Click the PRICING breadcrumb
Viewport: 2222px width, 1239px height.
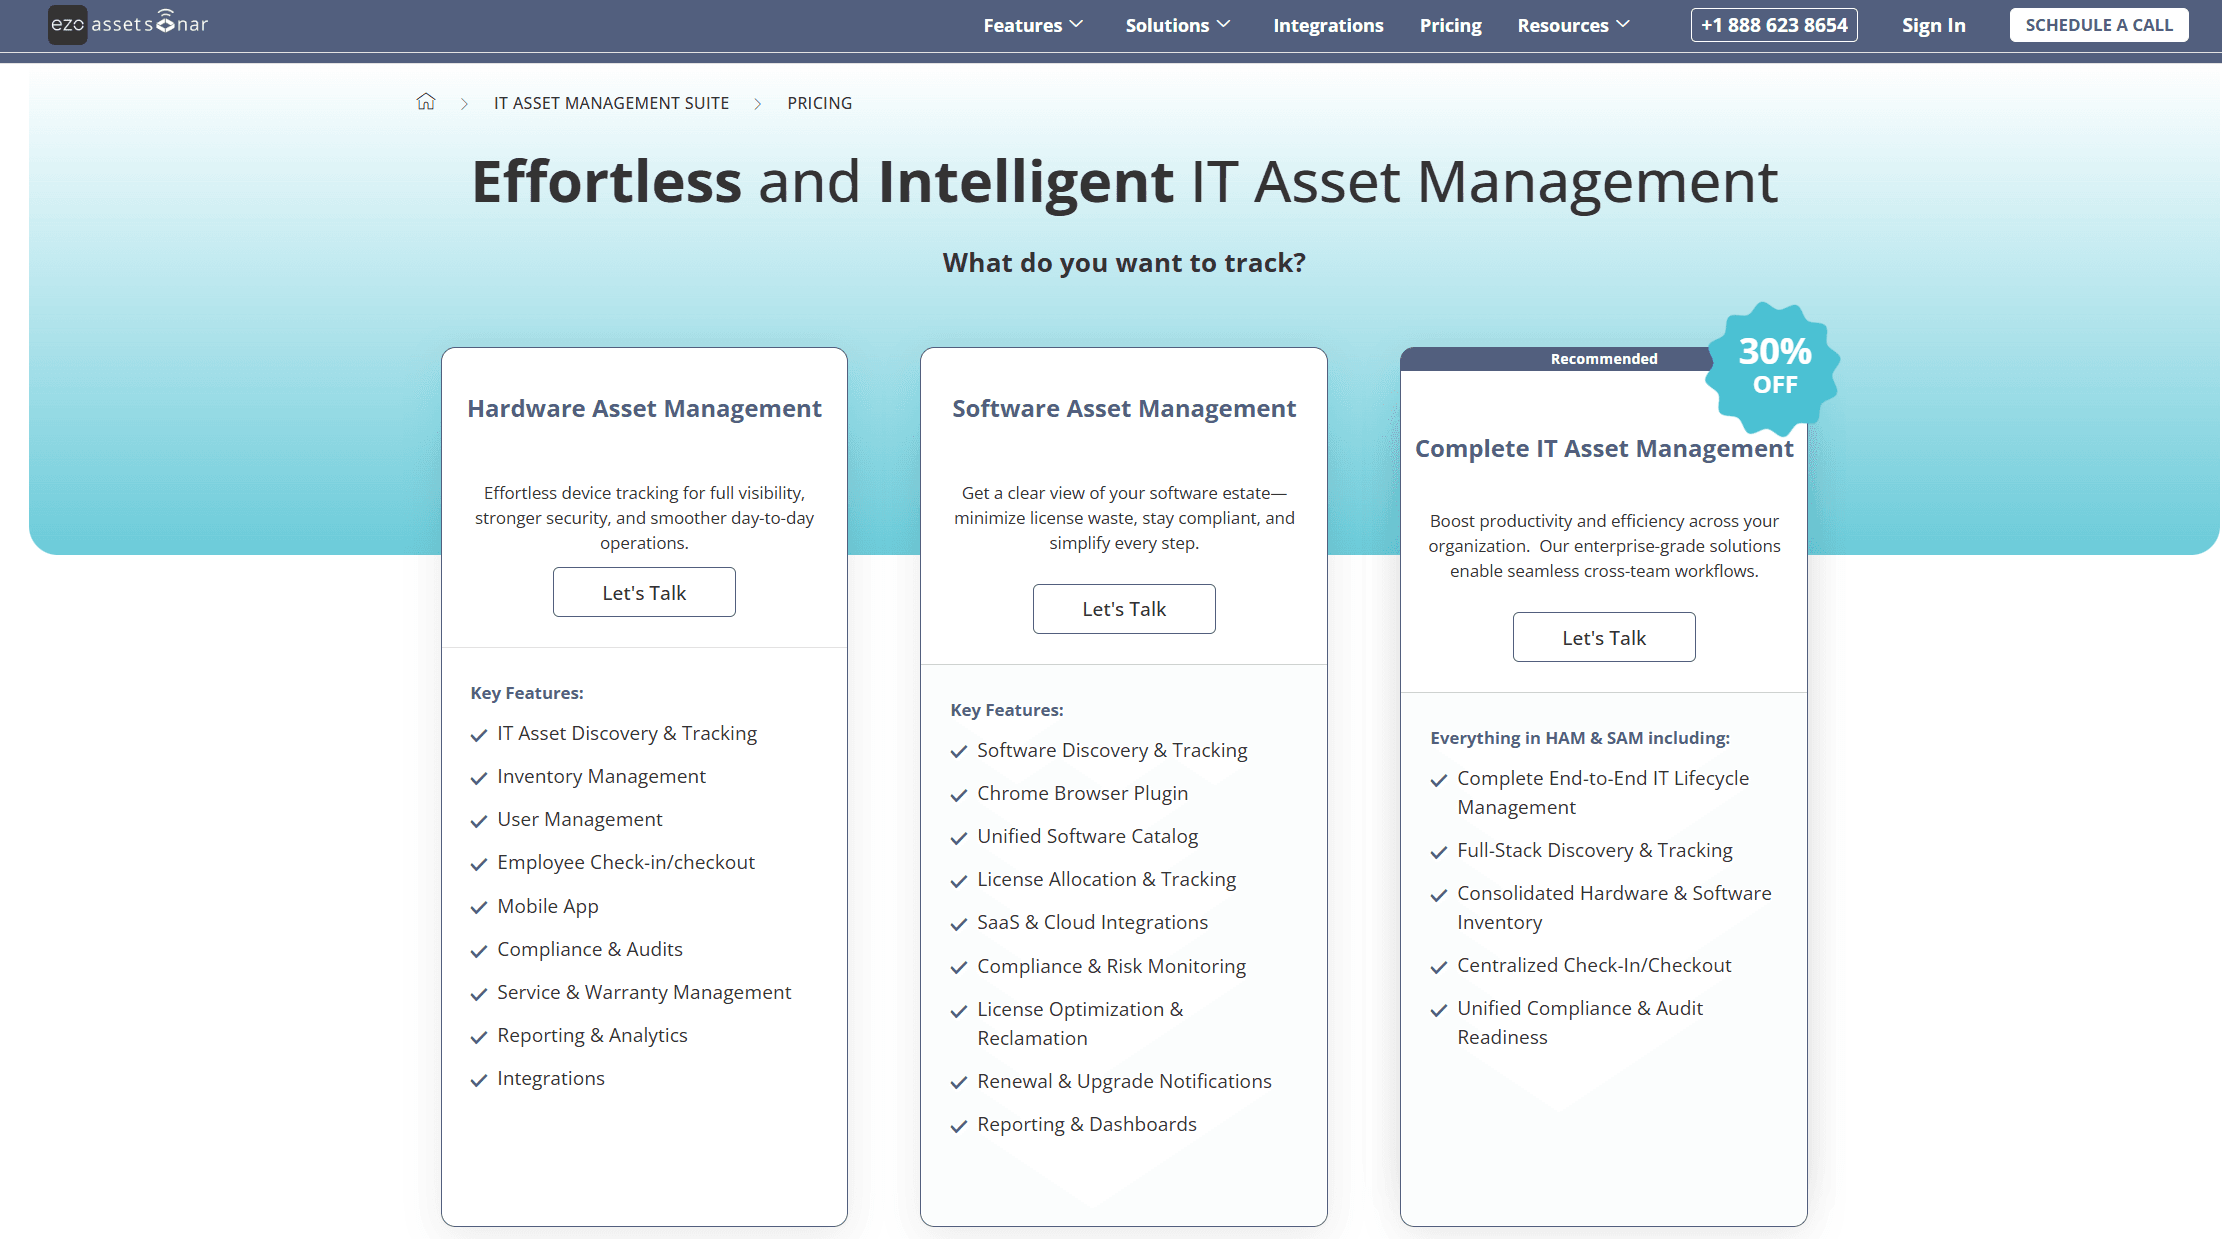coord(819,103)
